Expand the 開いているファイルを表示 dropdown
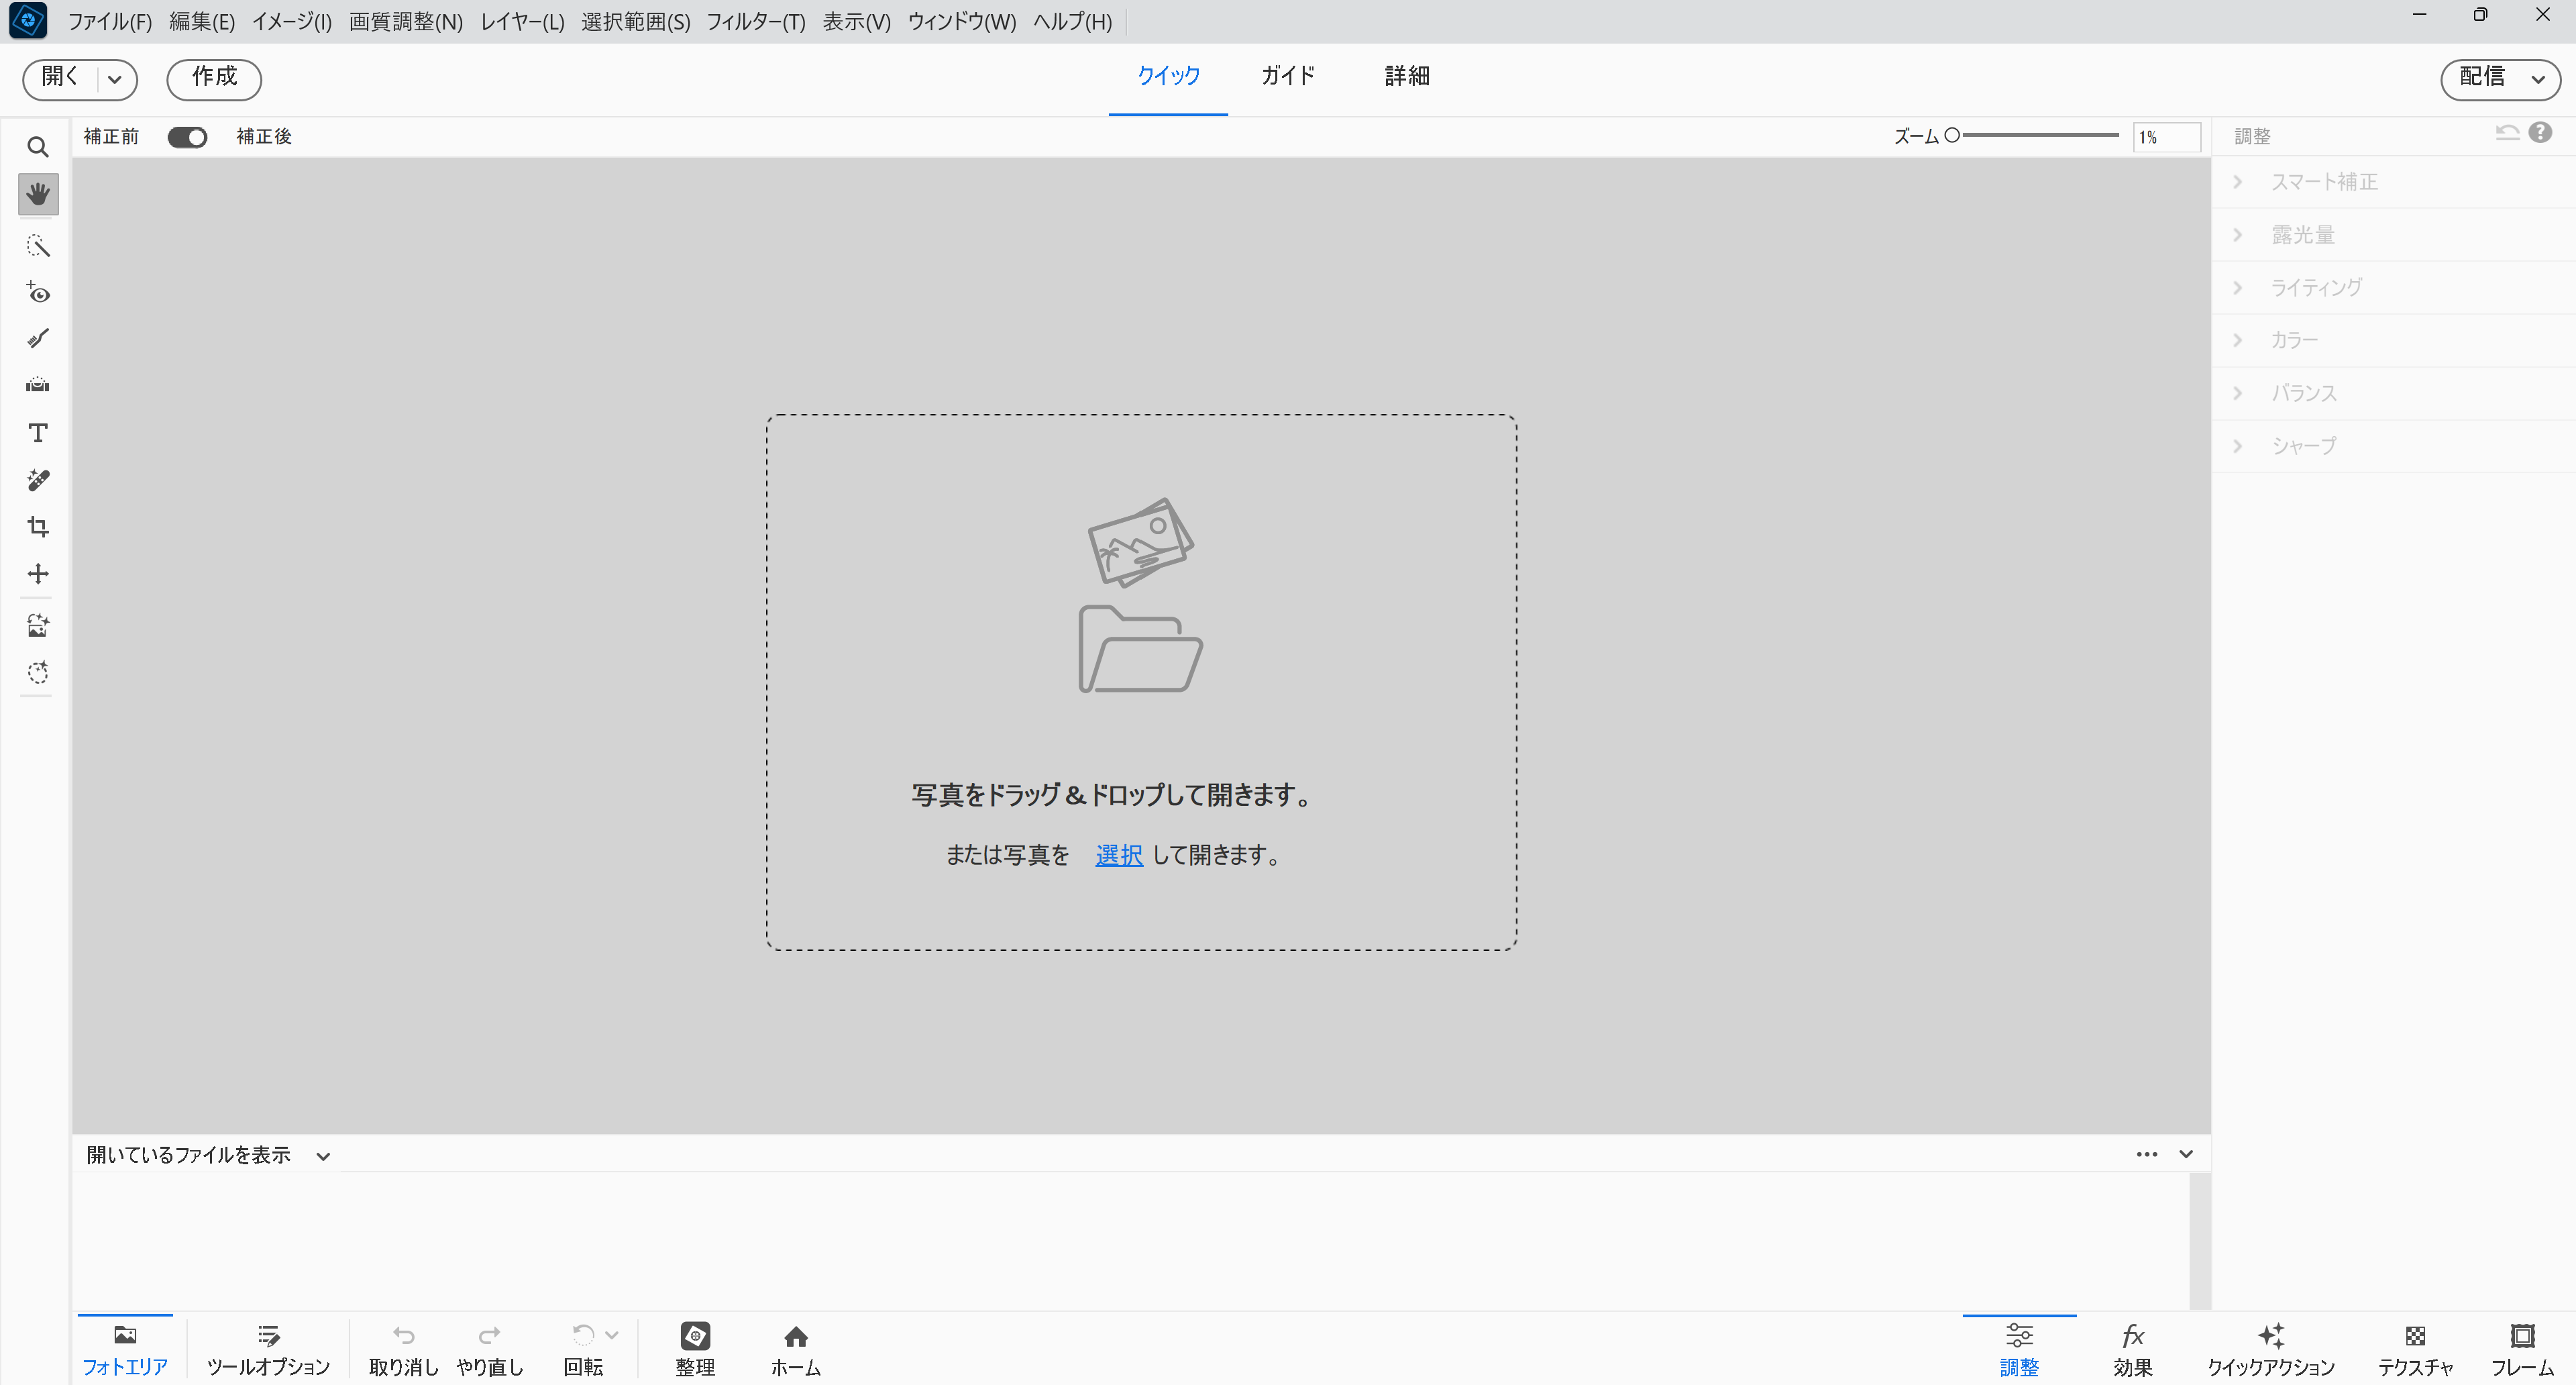The height and width of the screenshot is (1385, 2576). (322, 1156)
